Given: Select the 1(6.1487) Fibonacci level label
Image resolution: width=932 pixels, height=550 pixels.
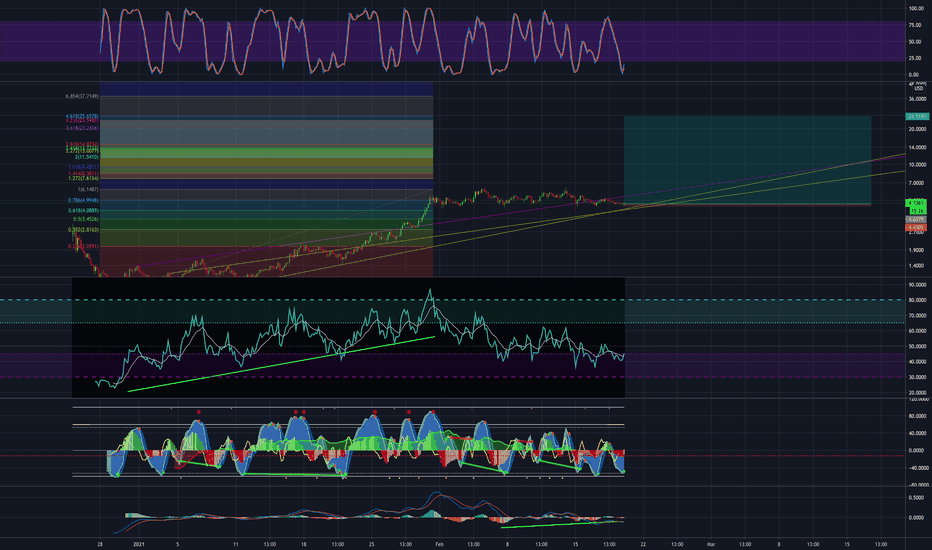Looking at the screenshot, I should [x=88, y=190].
